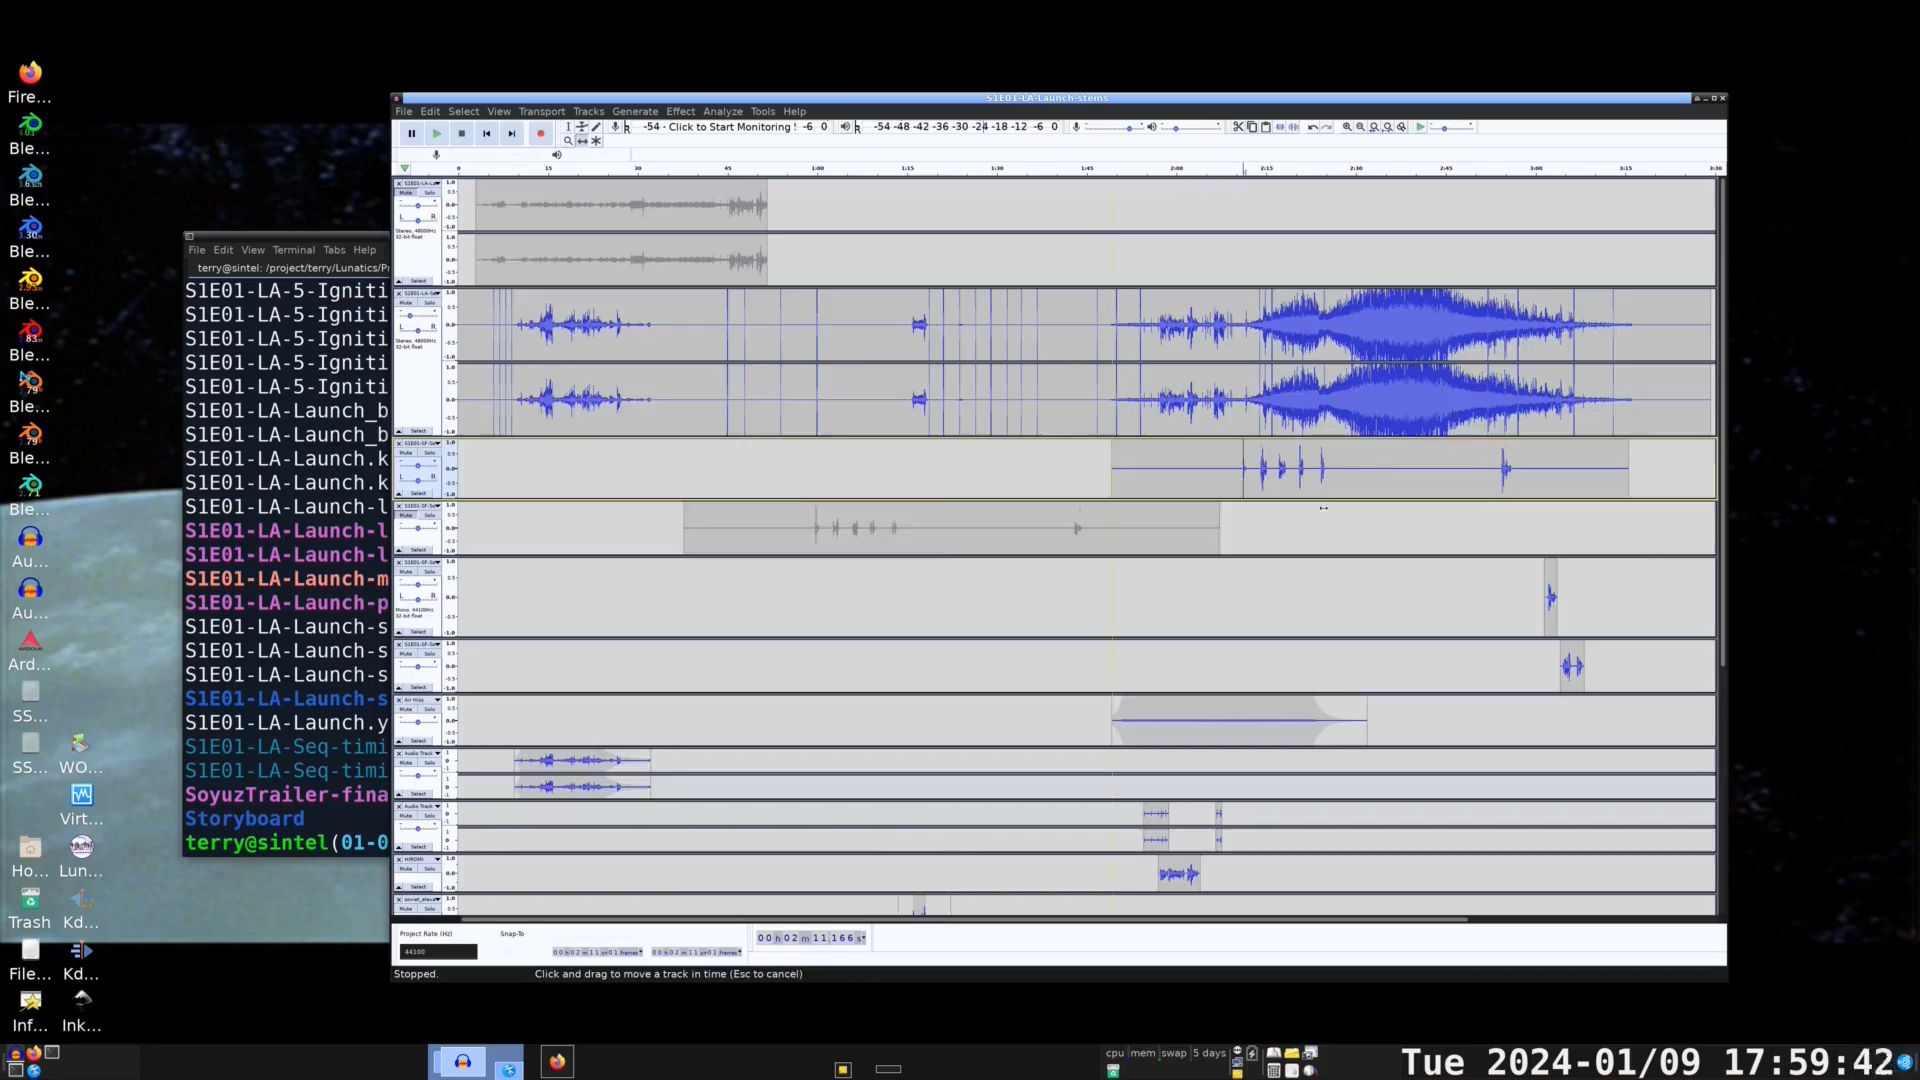
Task: Toggle Mute on the second stereo track
Action: (406, 303)
